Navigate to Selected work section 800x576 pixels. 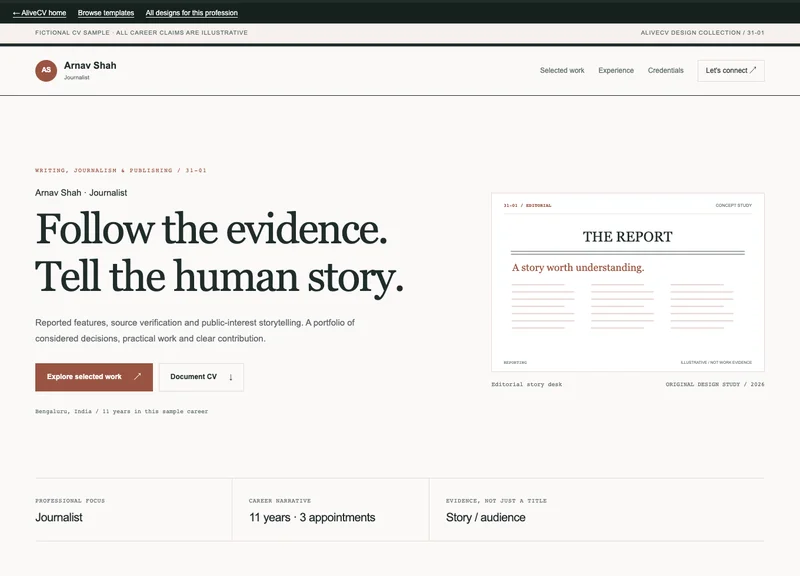coord(562,70)
